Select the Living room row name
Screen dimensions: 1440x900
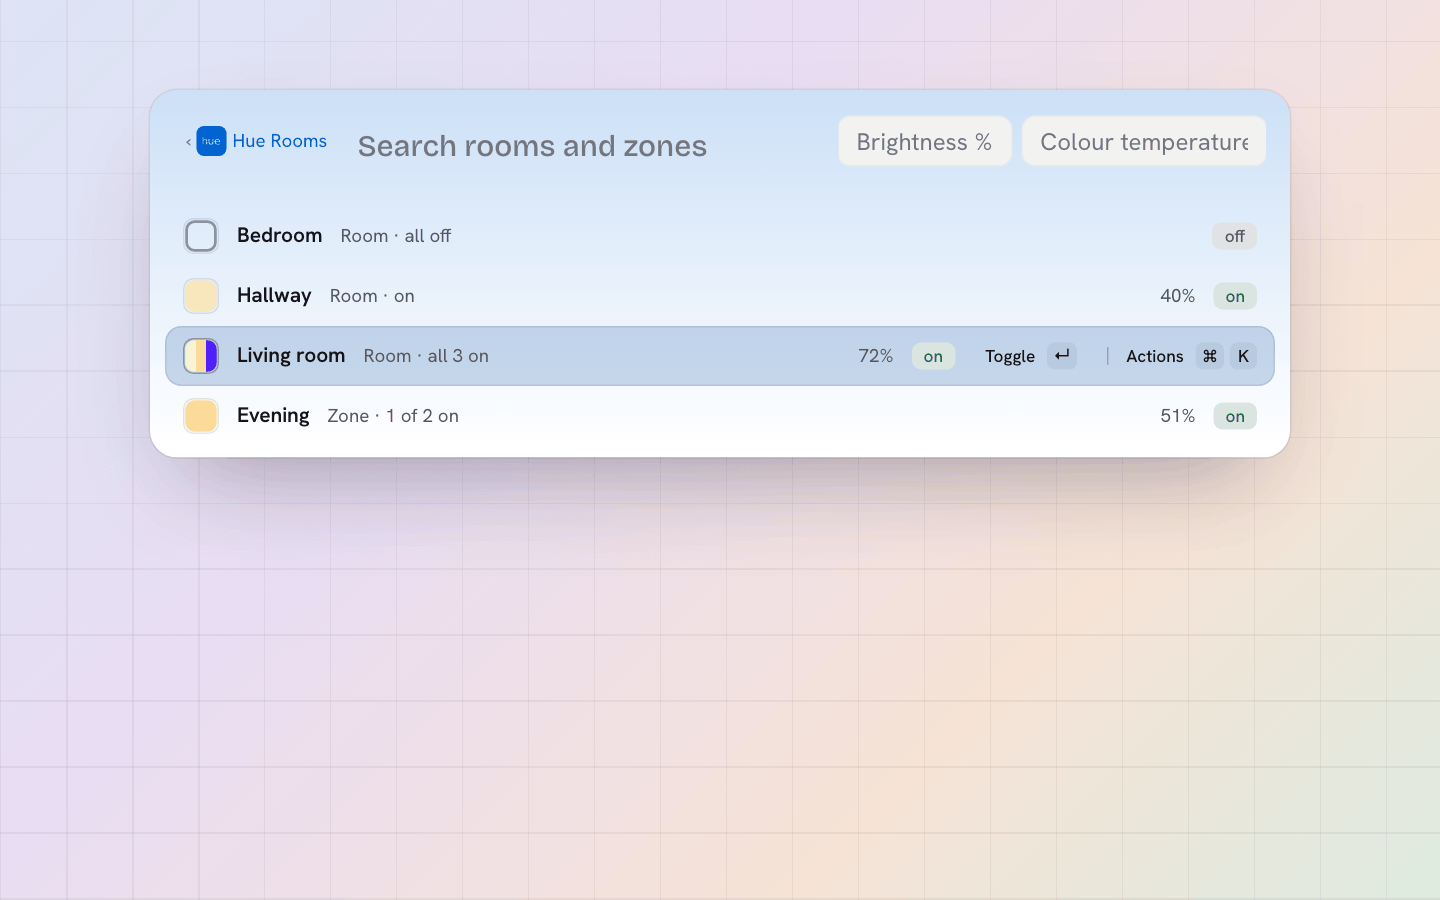coord(291,355)
